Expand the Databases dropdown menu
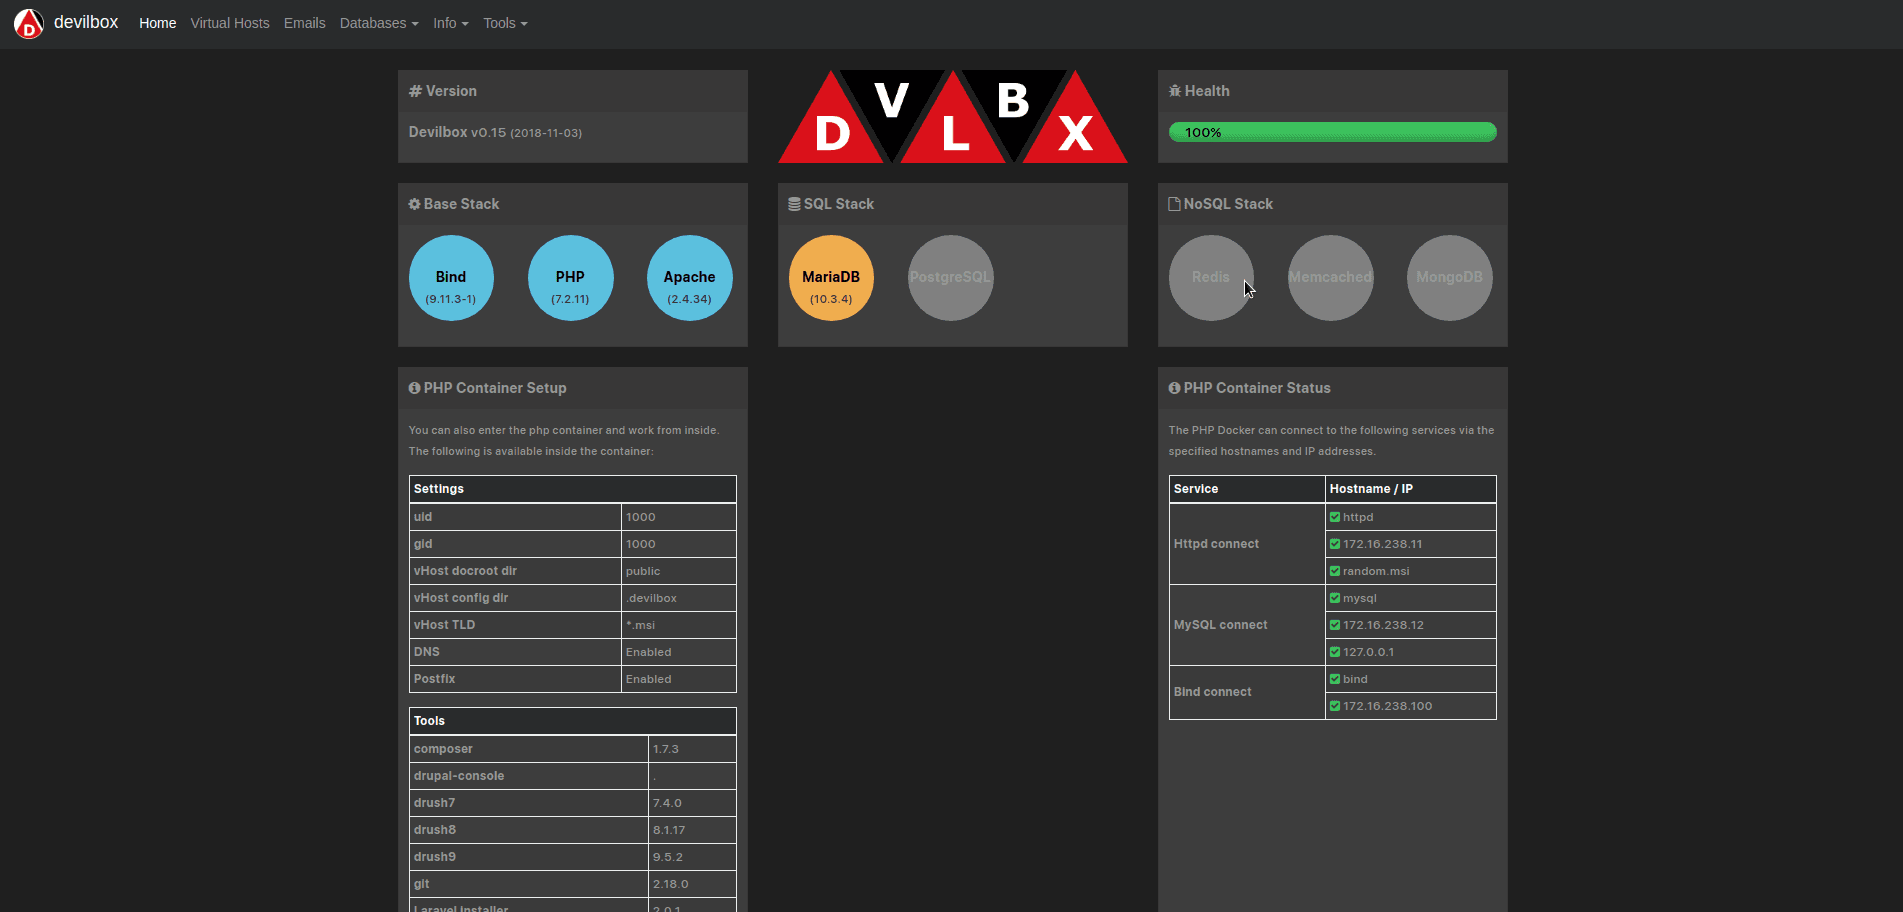 pos(379,23)
